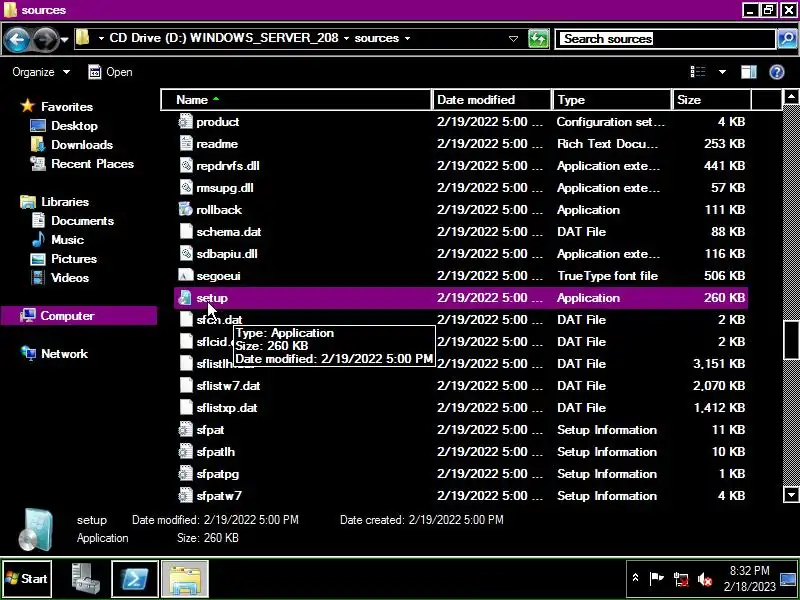Open the Start menu
This screenshot has height=600, width=800.
tap(27, 579)
